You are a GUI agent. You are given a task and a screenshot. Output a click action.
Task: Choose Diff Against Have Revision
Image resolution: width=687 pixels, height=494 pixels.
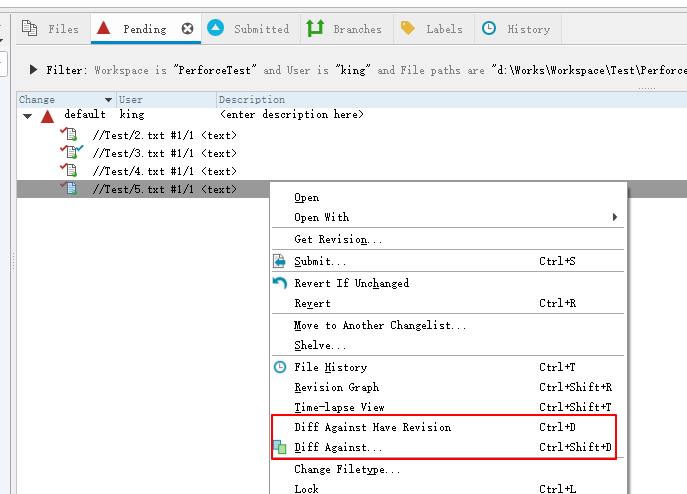click(372, 427)
